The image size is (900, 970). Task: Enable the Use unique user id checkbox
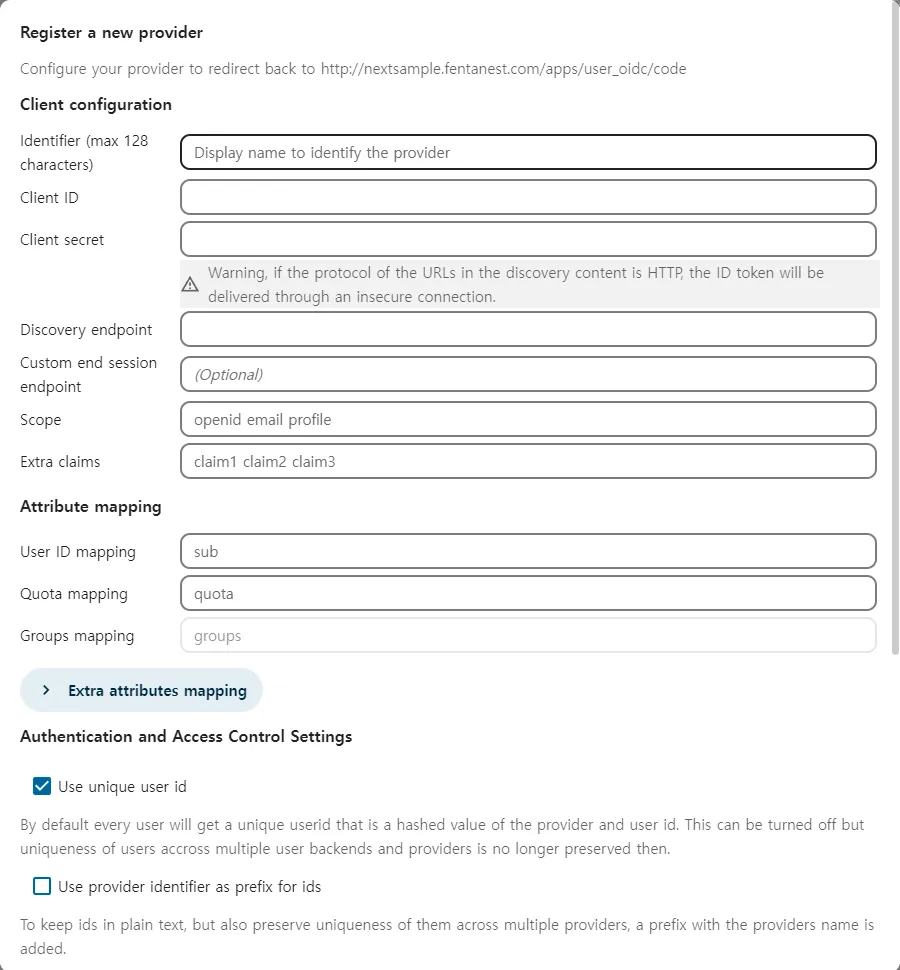(x=41, y=786)
